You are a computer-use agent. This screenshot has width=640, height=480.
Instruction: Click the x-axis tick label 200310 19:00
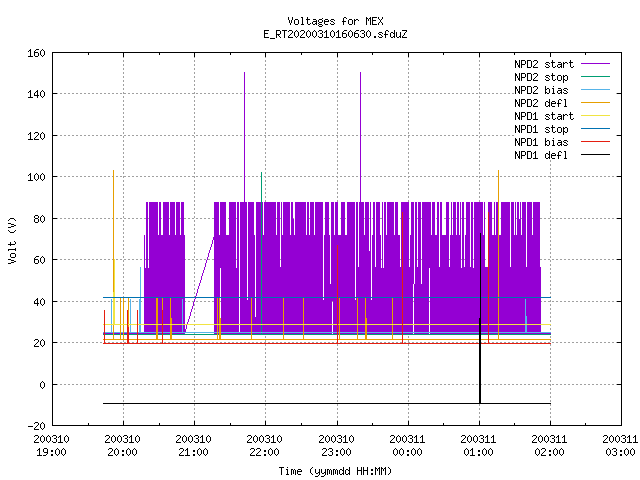point(51,446)
